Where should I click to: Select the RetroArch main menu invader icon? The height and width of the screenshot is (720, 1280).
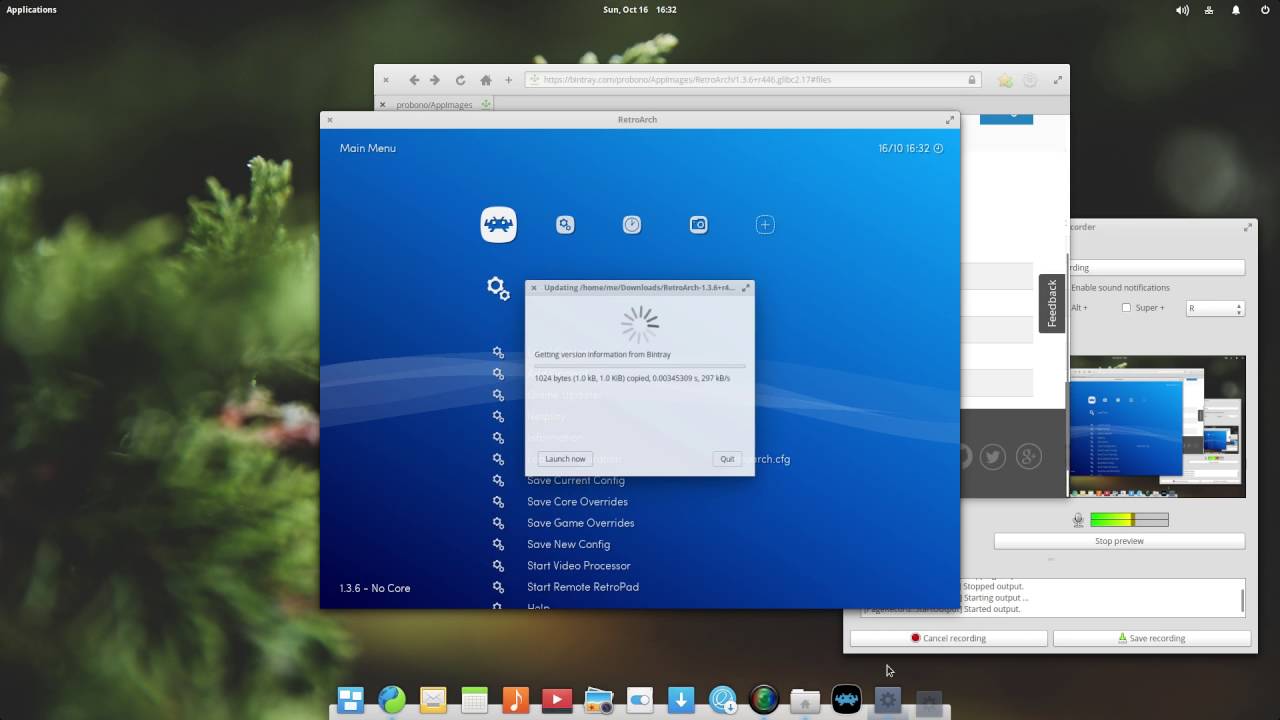498,225
